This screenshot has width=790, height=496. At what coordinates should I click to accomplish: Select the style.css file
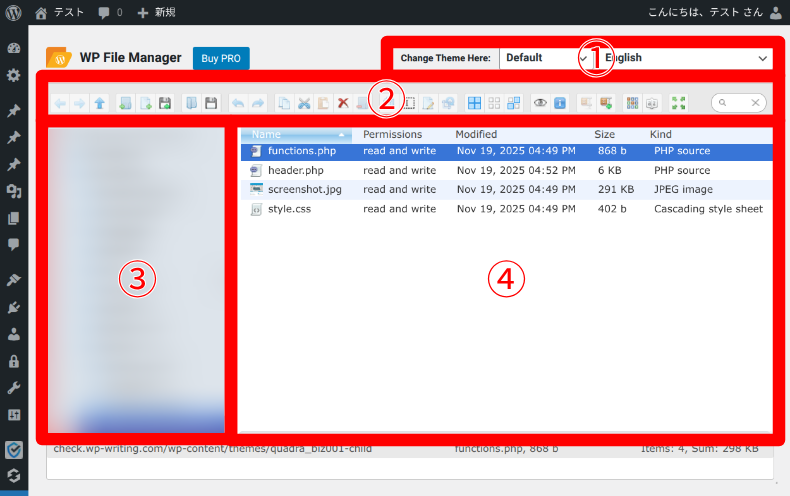506,209
